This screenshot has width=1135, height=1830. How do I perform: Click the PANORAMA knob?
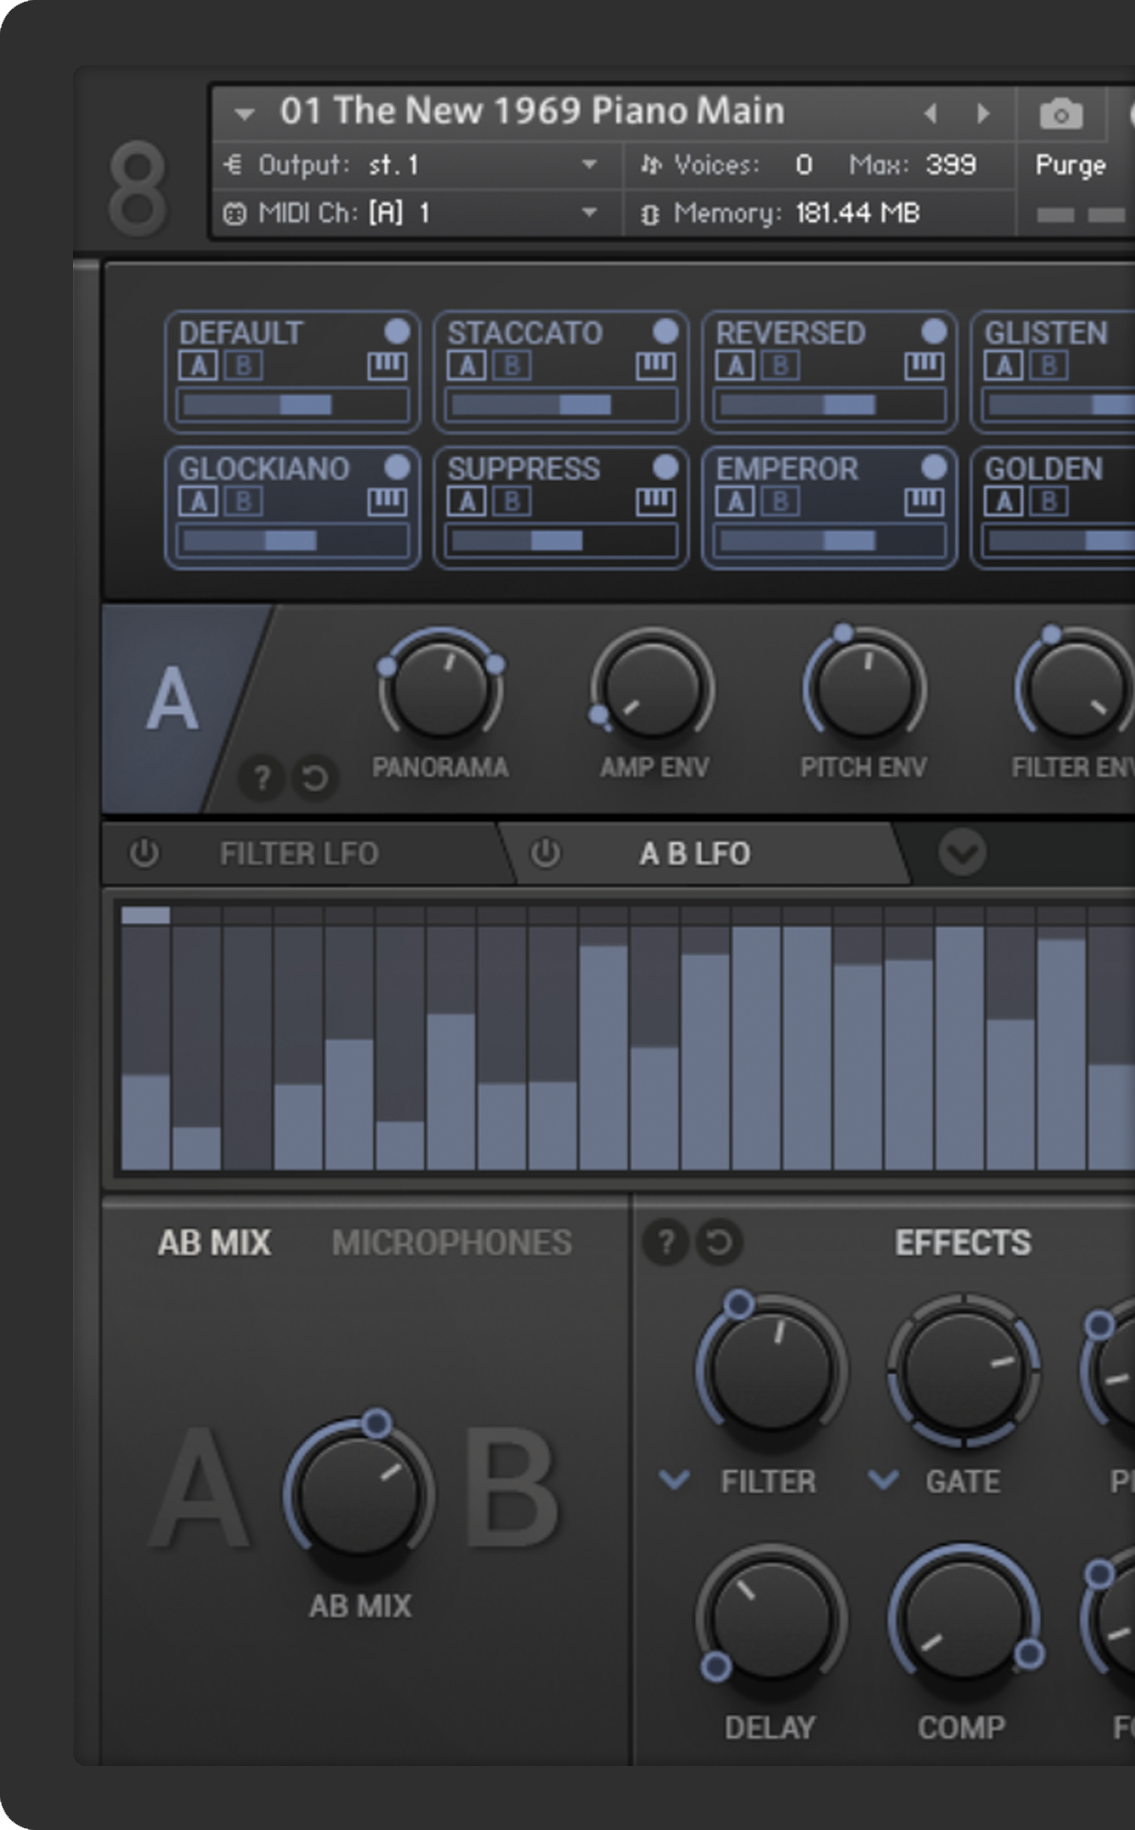440,690
